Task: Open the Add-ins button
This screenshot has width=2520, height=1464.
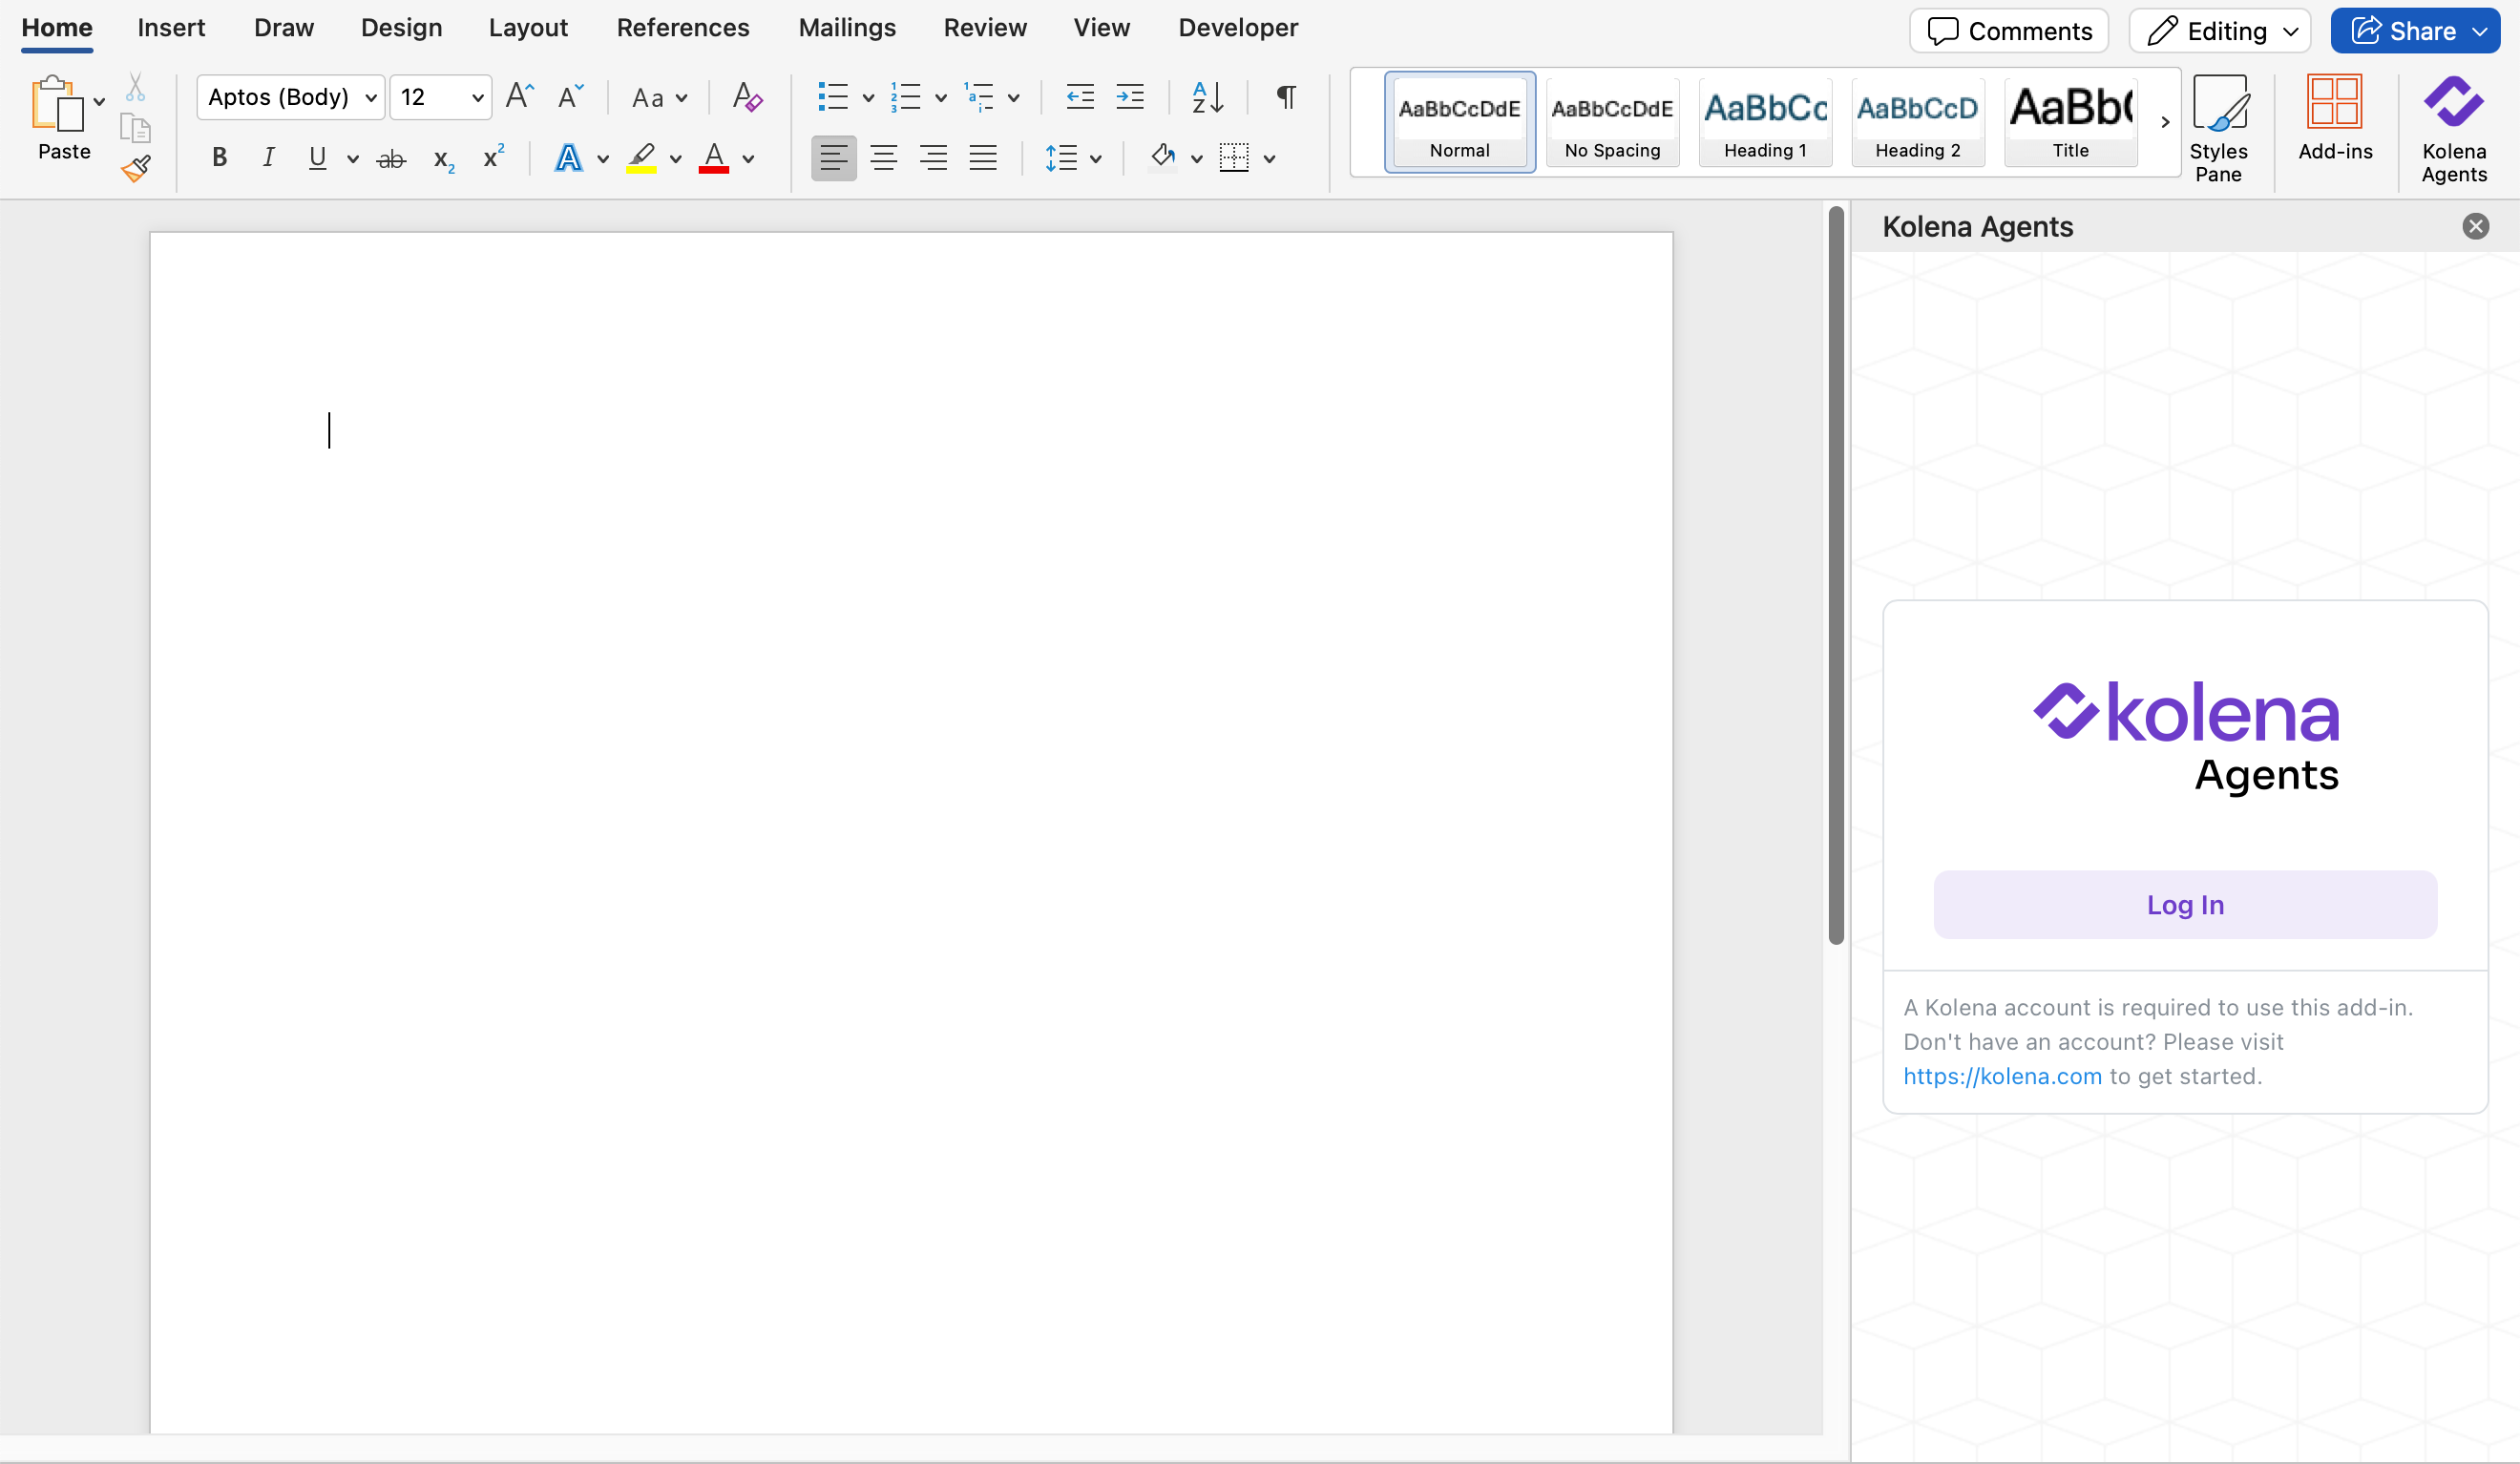Action: coord(2334,118)
